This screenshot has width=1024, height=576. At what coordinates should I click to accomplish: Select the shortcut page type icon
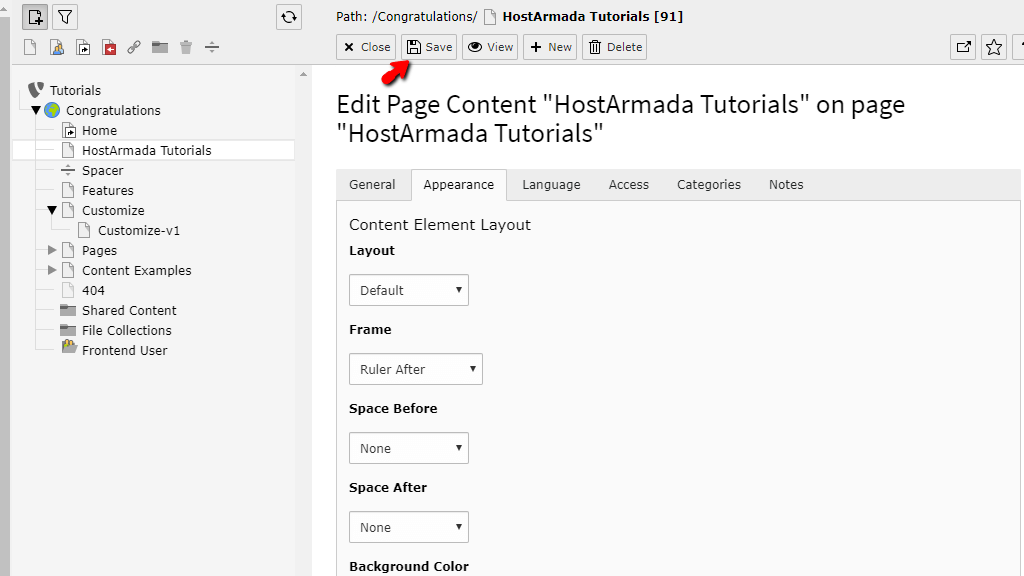[x=83, y=47]
